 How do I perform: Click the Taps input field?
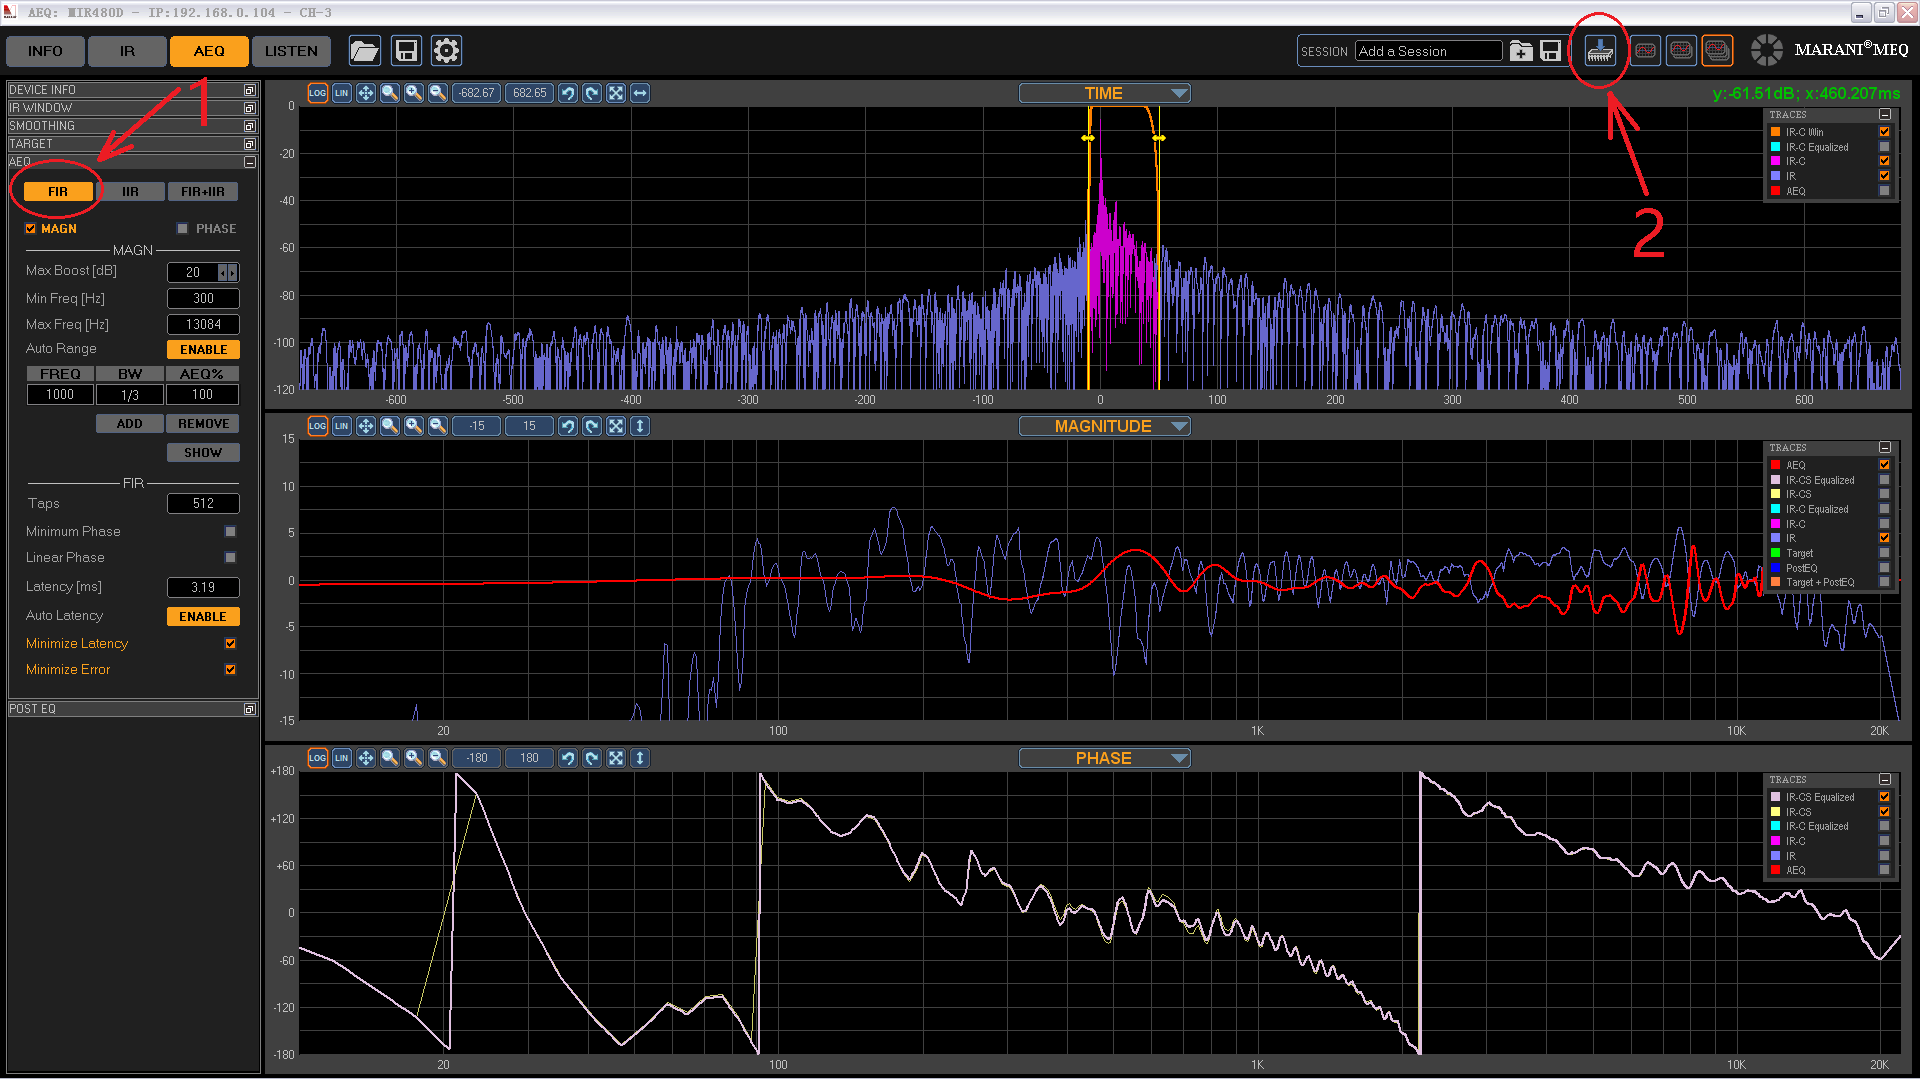tap(203, 504)
